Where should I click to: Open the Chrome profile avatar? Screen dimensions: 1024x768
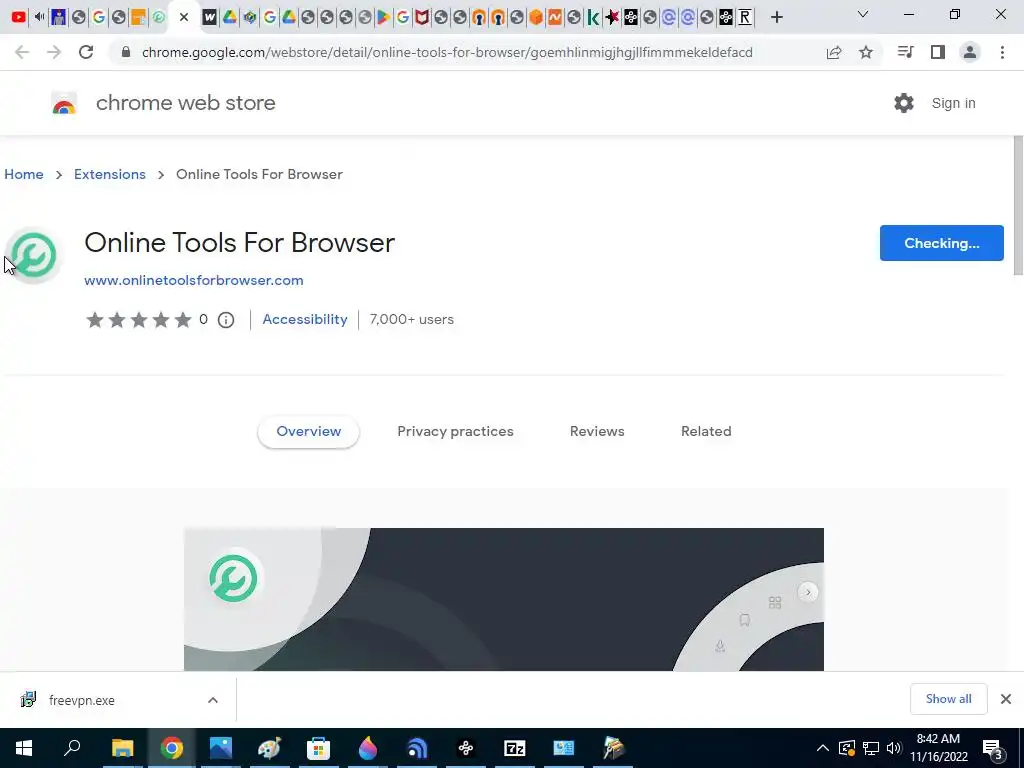point(970,52)
